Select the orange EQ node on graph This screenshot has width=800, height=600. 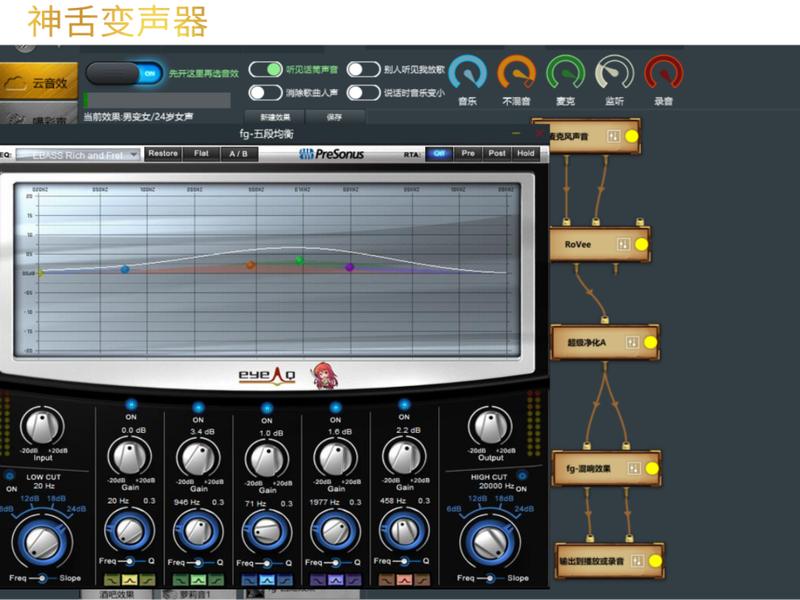tap(251, 265)
